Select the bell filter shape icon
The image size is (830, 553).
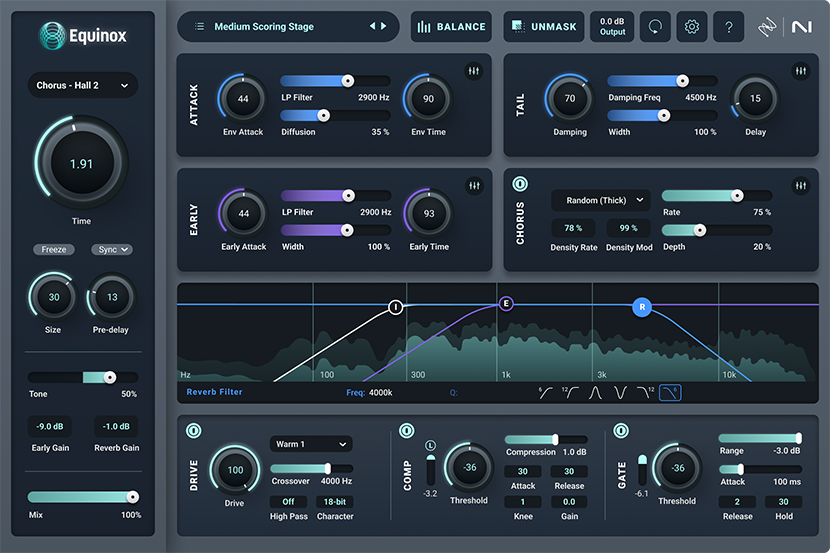coord(598,393)
